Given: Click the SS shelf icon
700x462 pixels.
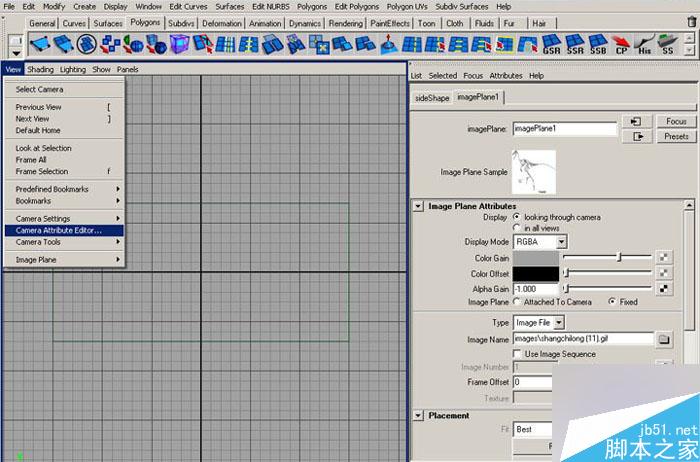Looking at the screenshot, I should click(667, 45).
